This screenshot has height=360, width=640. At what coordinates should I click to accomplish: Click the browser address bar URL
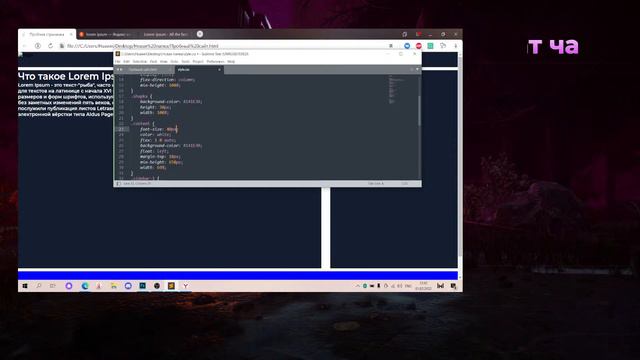(143, 46)
